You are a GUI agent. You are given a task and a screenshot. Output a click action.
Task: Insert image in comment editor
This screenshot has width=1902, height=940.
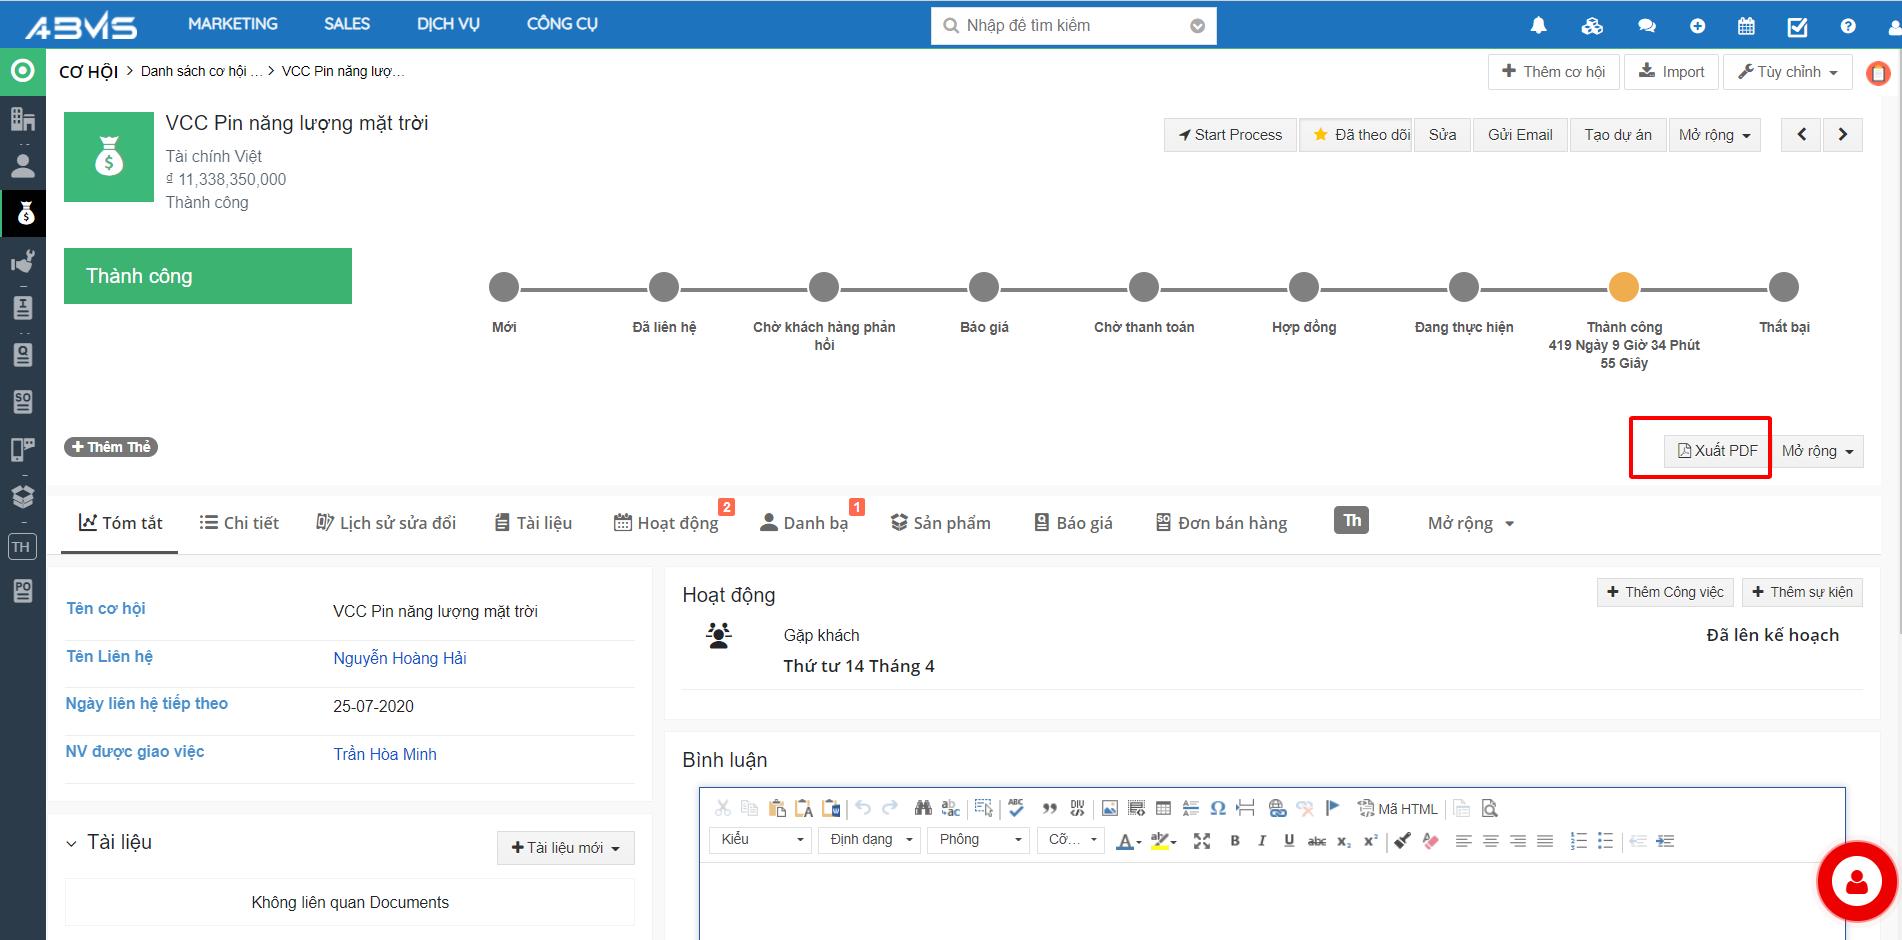pos(1109,809)
